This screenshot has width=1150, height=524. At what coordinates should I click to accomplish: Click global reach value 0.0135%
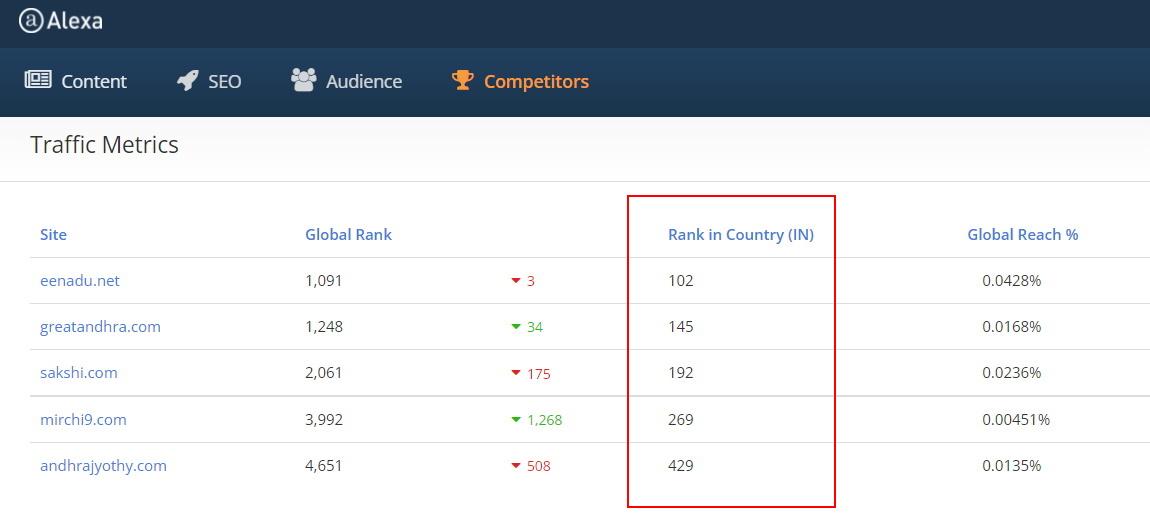click(x=1011, y=466)
